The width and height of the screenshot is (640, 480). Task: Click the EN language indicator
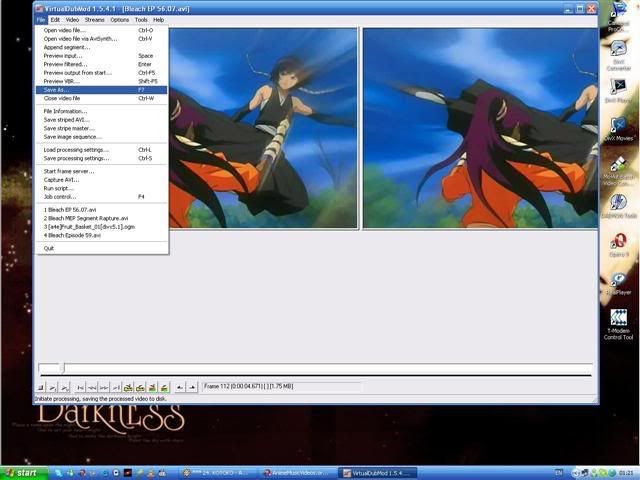coord(558,473)
